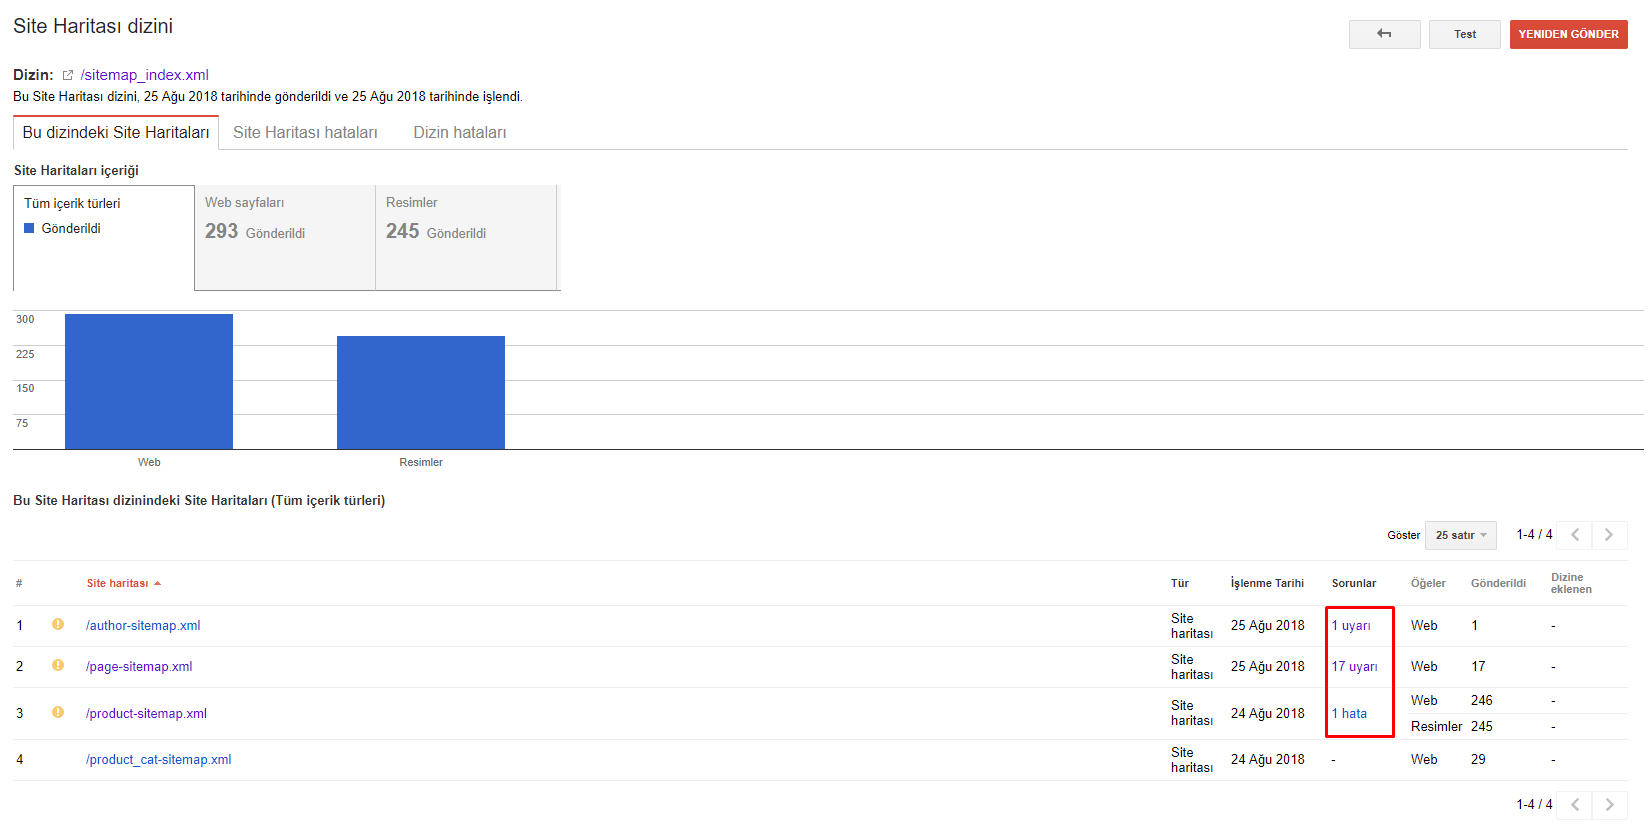The image size is (1649, 836).
Task: Click the YENİDEN GÖNDER button
Action: pyautogui.click(x=1568, y=34)
